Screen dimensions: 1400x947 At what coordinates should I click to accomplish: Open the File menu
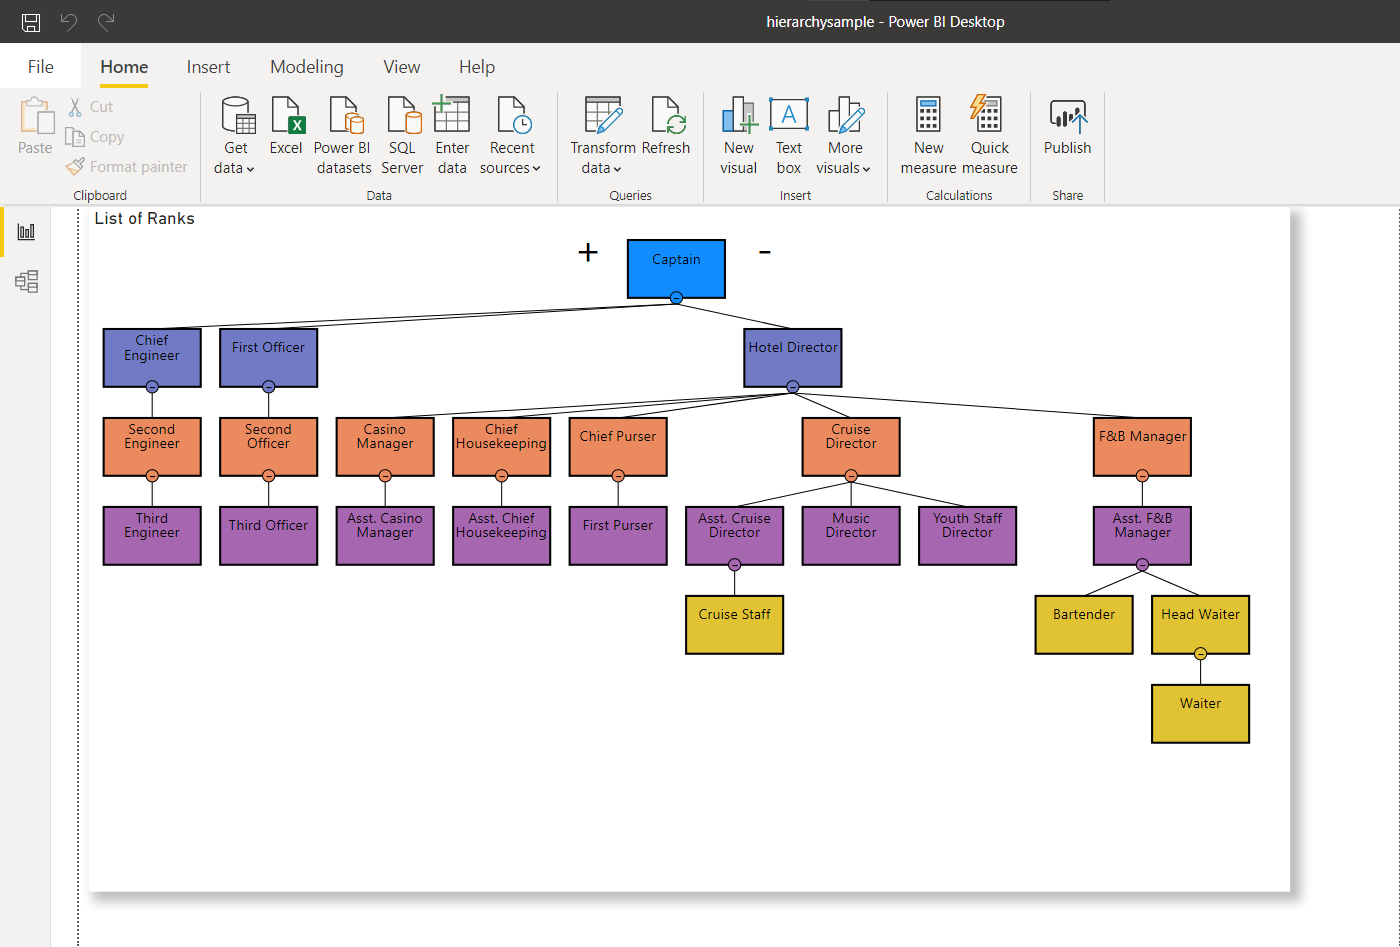tap(41, 67)
